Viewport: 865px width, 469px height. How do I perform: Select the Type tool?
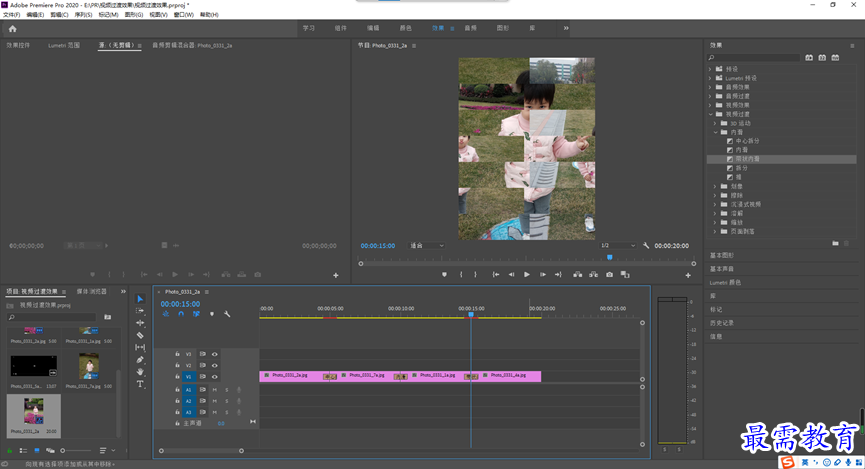[x=140, y=384]
